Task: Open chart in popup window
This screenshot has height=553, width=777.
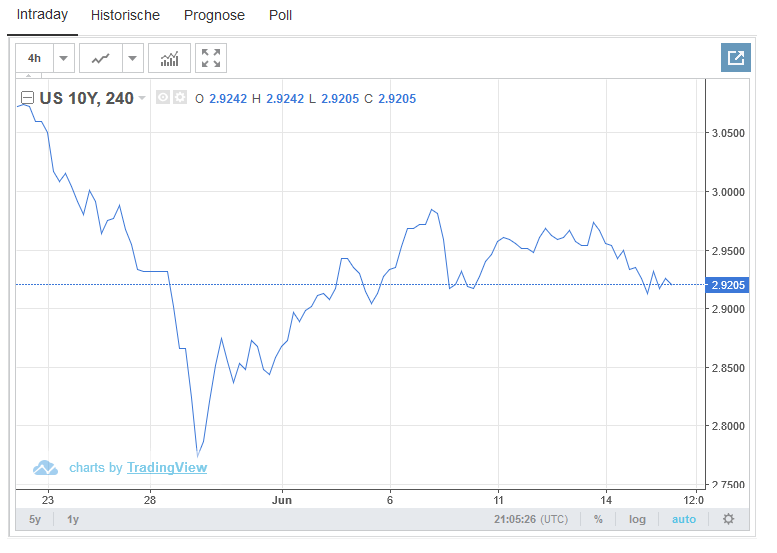Action: tap(735, 58)
